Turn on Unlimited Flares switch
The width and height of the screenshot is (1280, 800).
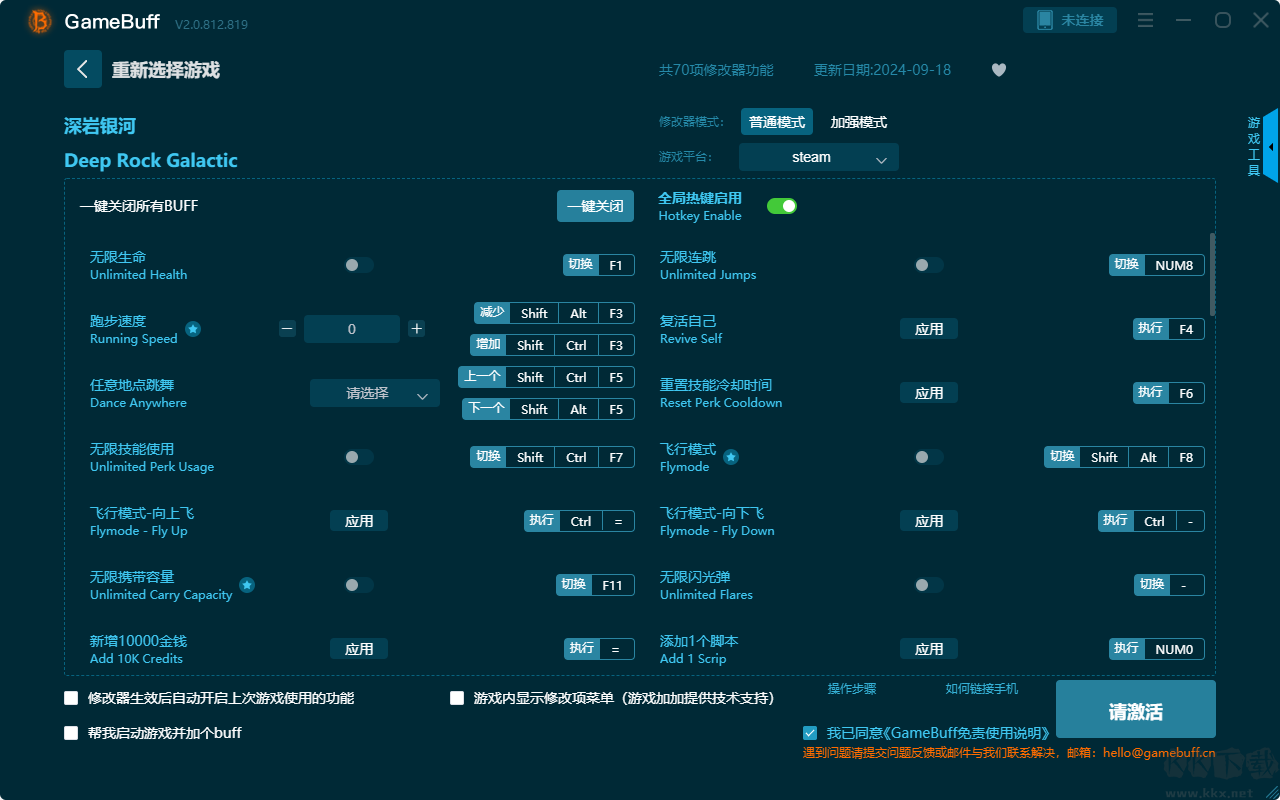pyautogui.click(x=929, y=585)
